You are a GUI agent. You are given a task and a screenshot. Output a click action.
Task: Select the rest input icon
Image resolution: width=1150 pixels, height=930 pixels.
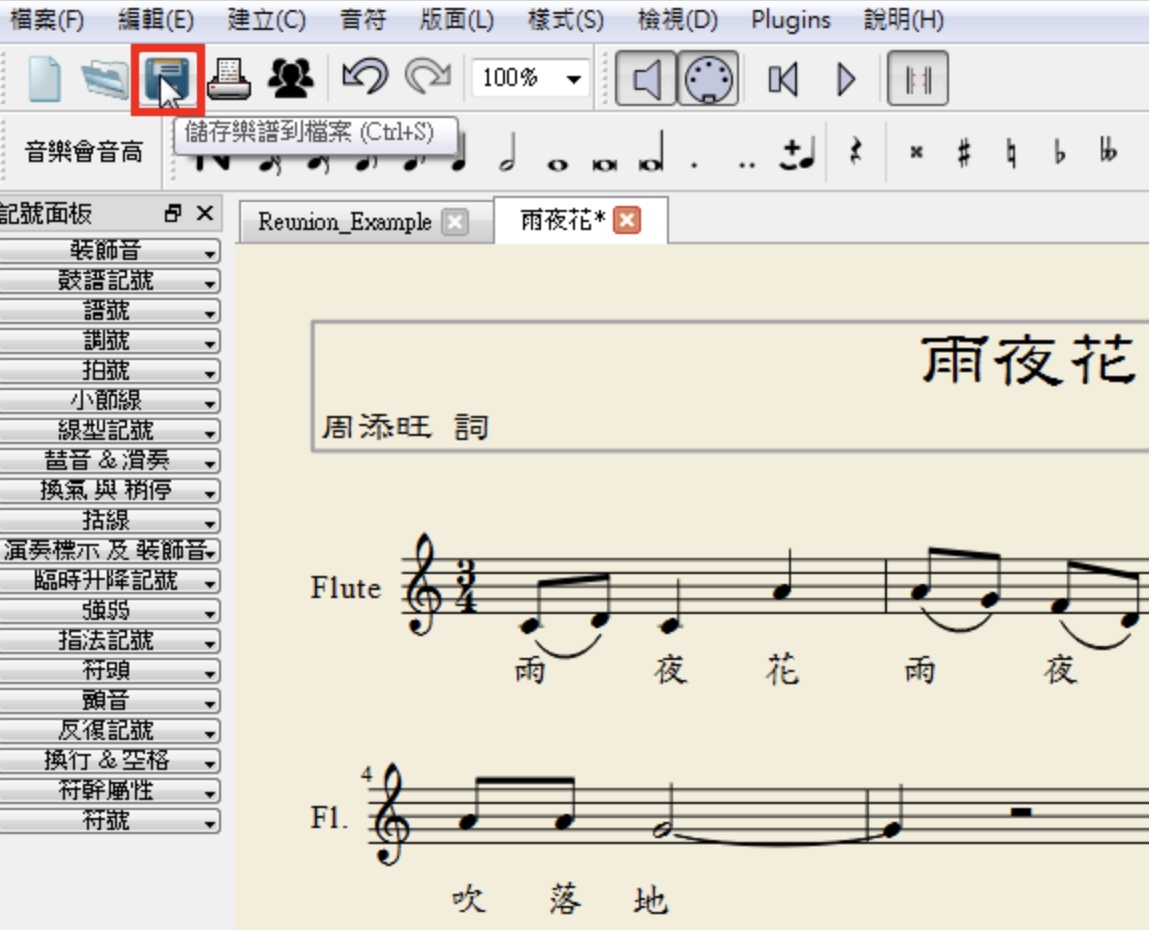point(855,152)
